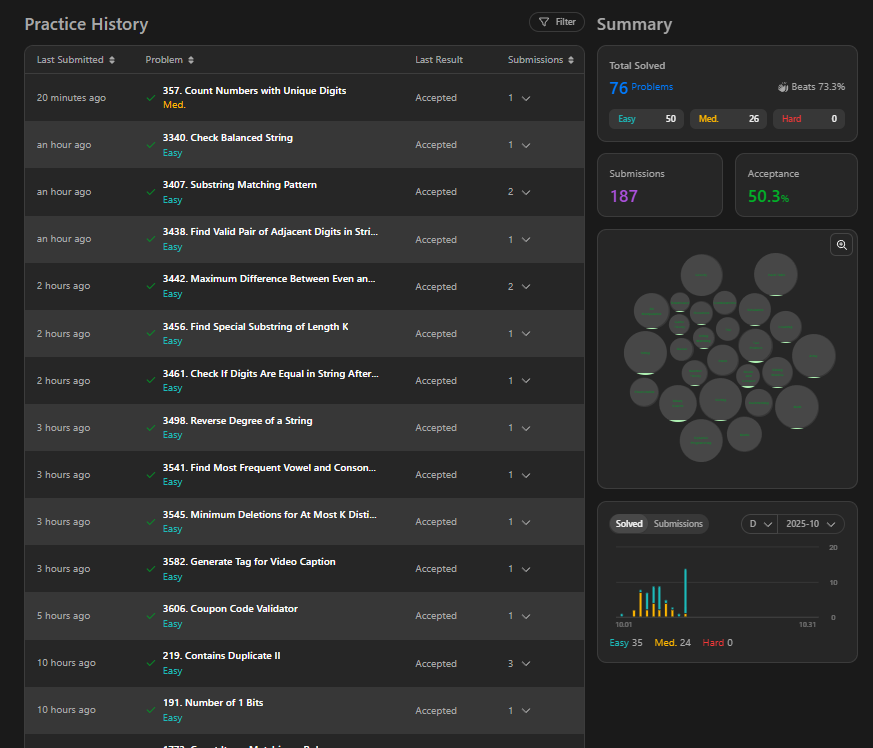The image size is (873, 748).
Task: Click the Submissions count 187
Action: [624, 196]
